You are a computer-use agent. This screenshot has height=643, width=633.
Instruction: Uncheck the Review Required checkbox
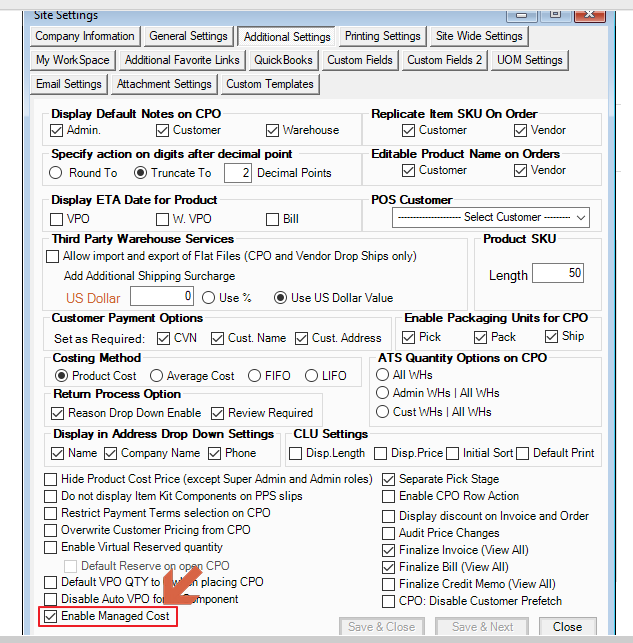tap(218, 412)
